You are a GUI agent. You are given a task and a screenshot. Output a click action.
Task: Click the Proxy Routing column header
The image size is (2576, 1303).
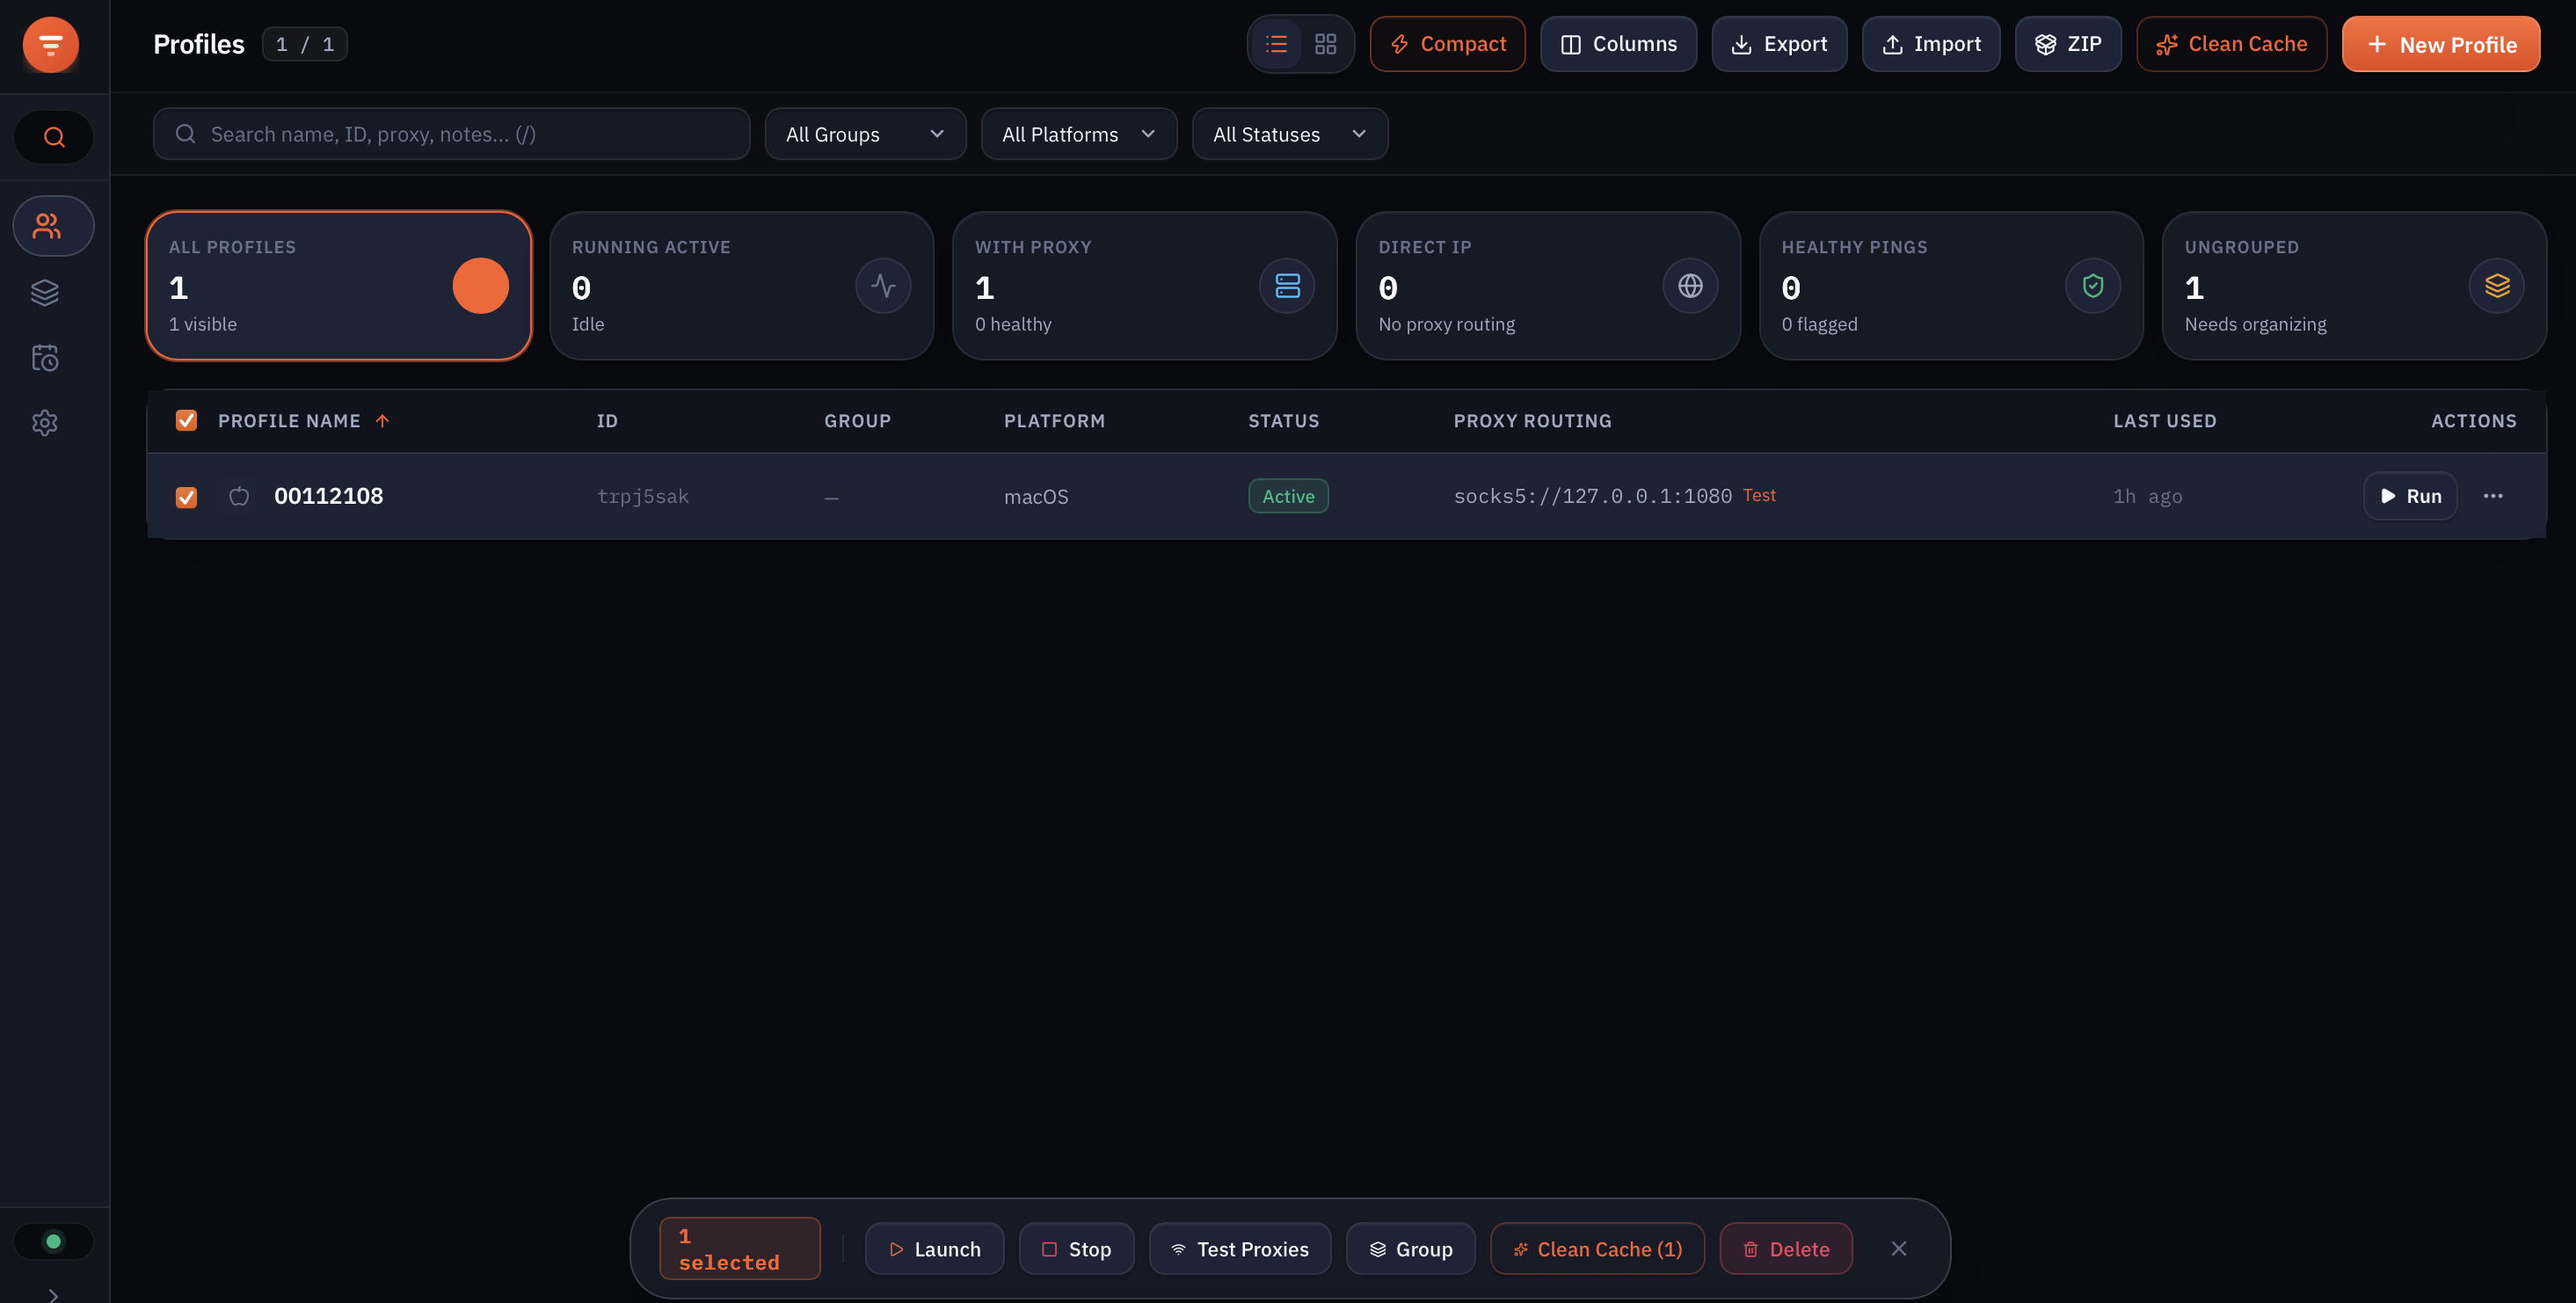click(x=1532, y=421)
